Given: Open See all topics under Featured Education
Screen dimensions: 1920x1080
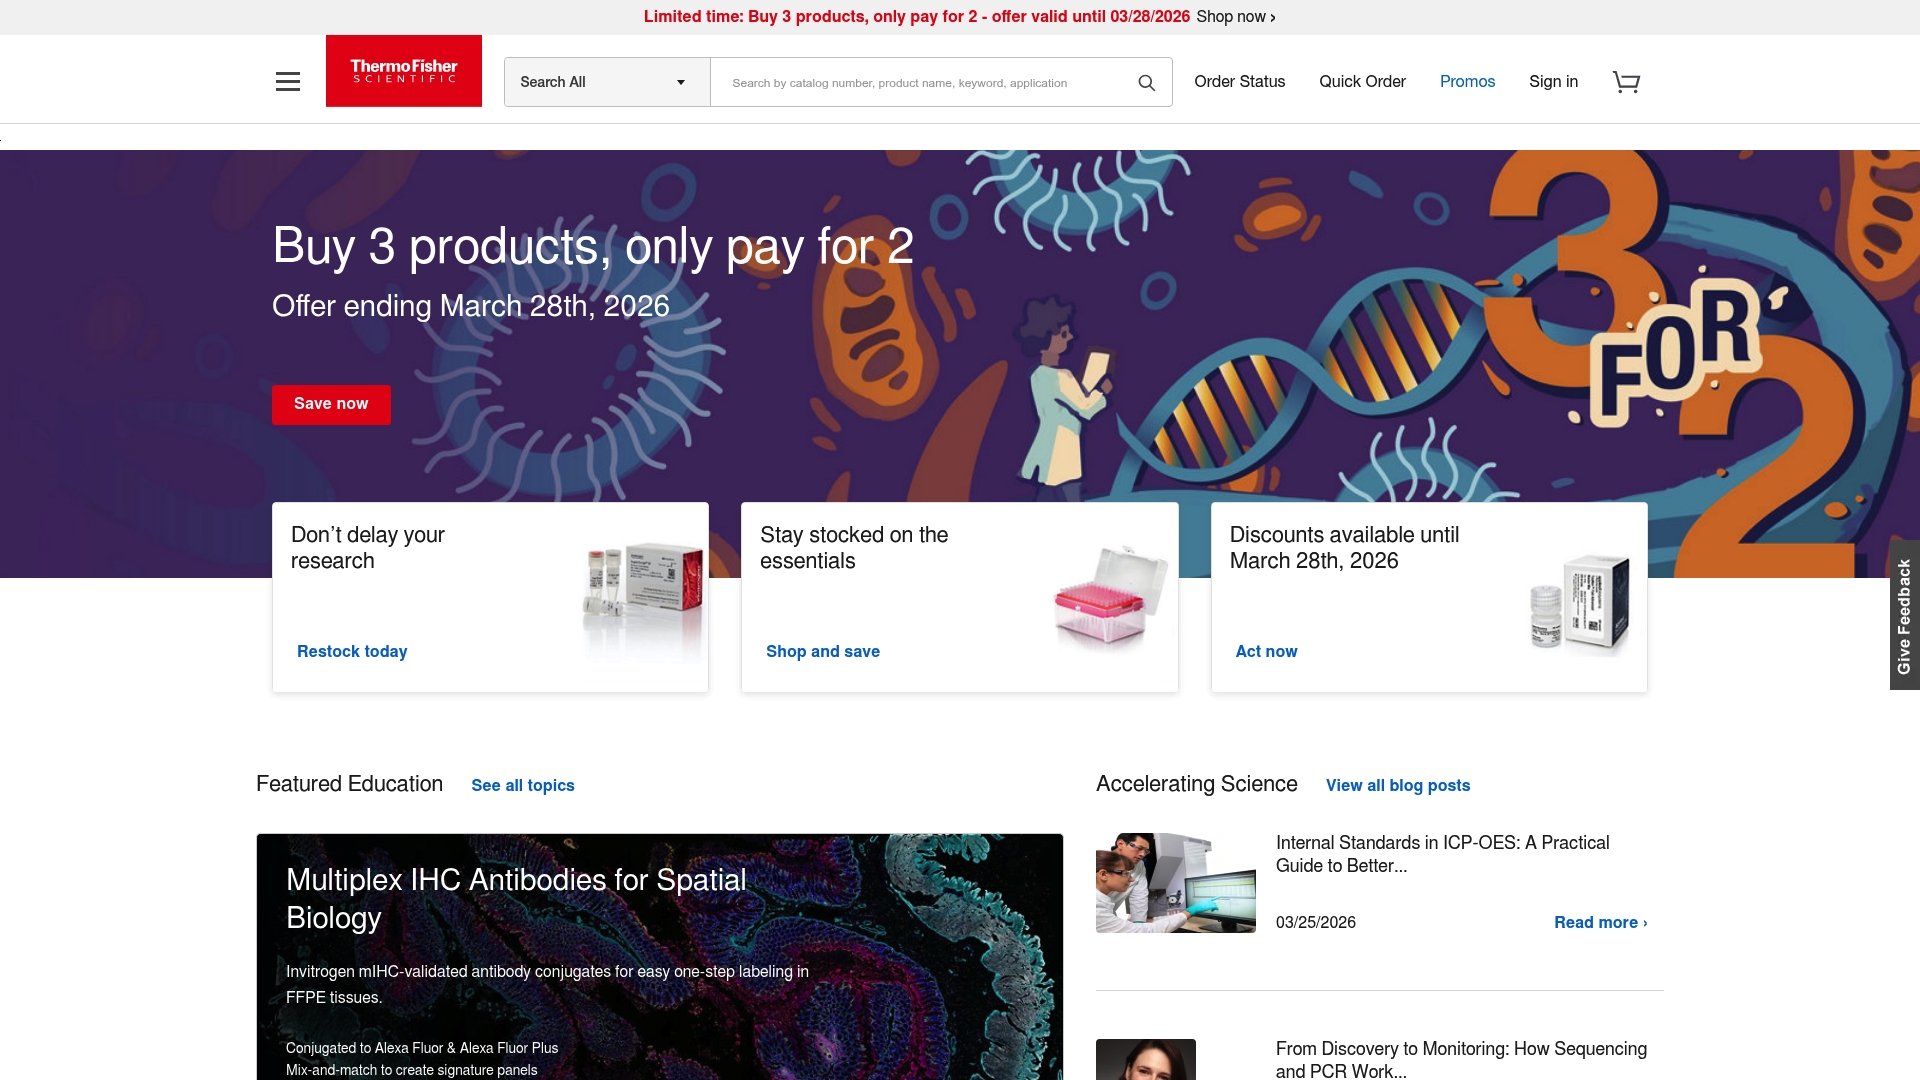Looking at the screenshot, I should coord(523,785).
